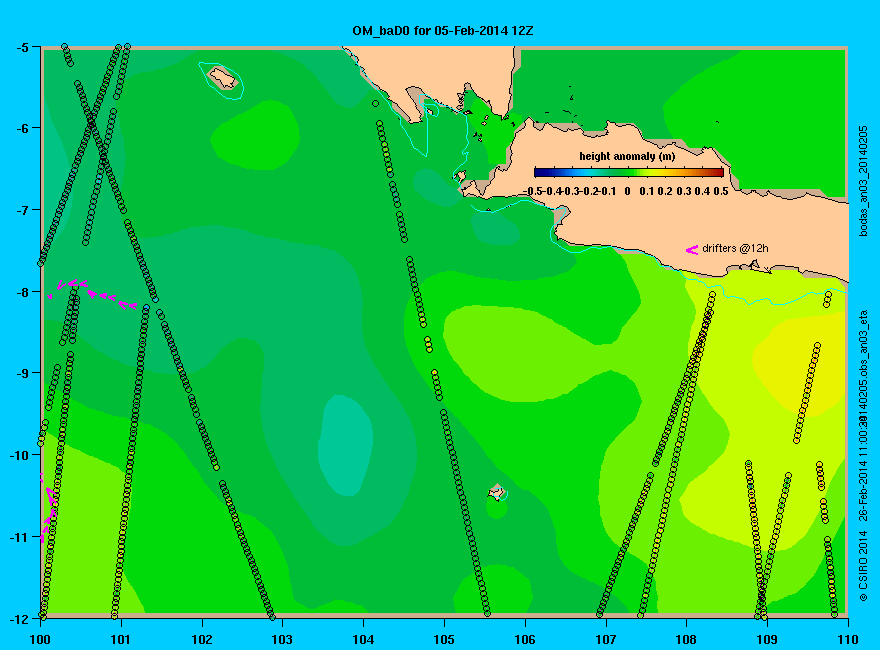Click the y-axis label -5
The width and height of the screenshot is (880, 650).
point(22,47)
